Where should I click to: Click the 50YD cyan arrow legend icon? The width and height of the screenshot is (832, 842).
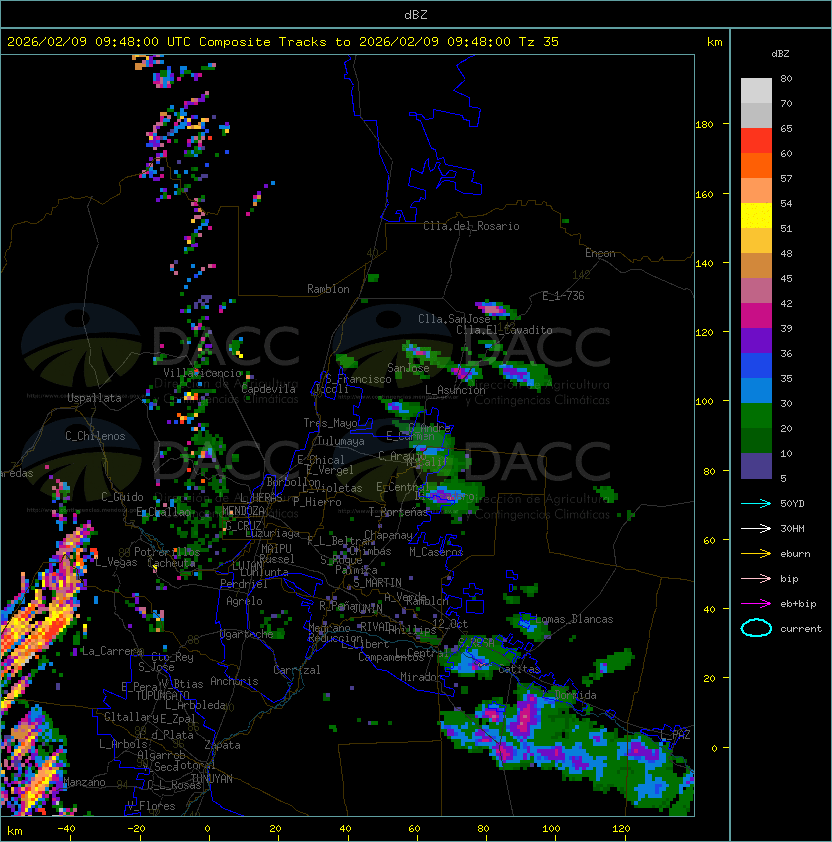(x=756, y=503)
